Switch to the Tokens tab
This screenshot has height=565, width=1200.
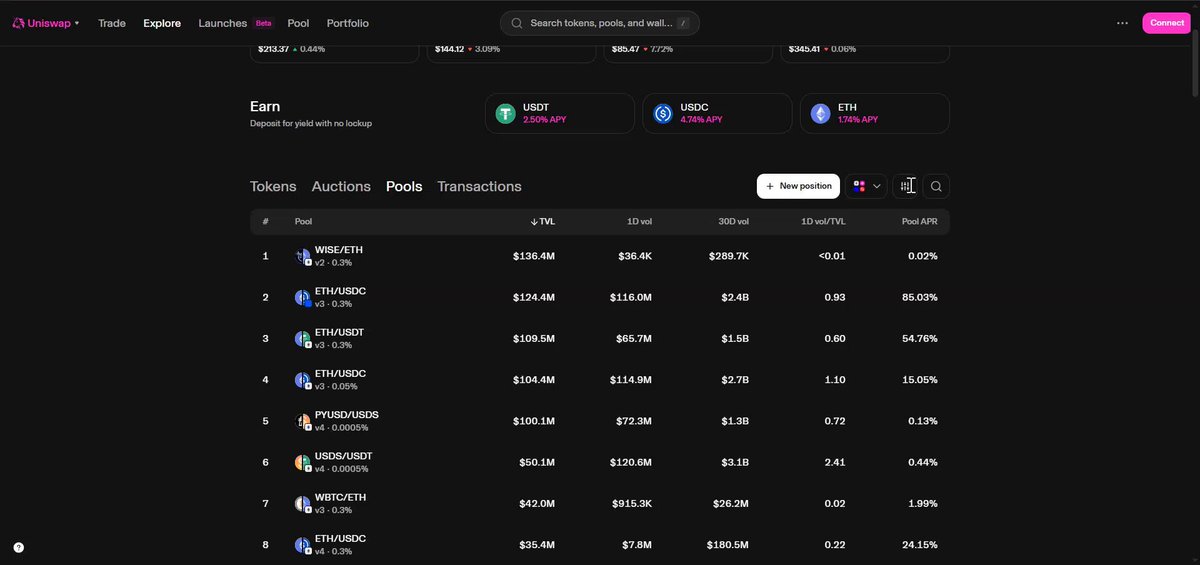273,186
